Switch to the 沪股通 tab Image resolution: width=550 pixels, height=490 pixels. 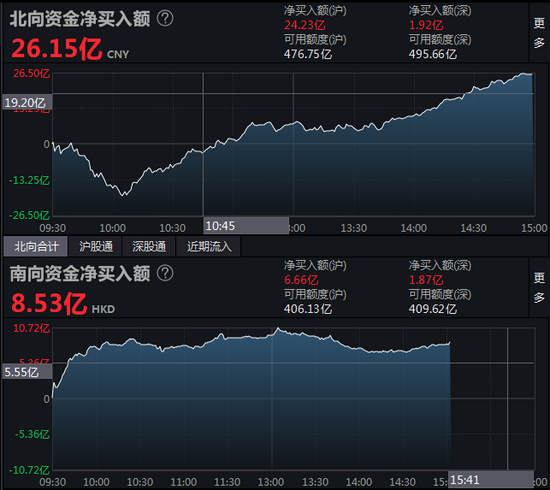(95, 246)
